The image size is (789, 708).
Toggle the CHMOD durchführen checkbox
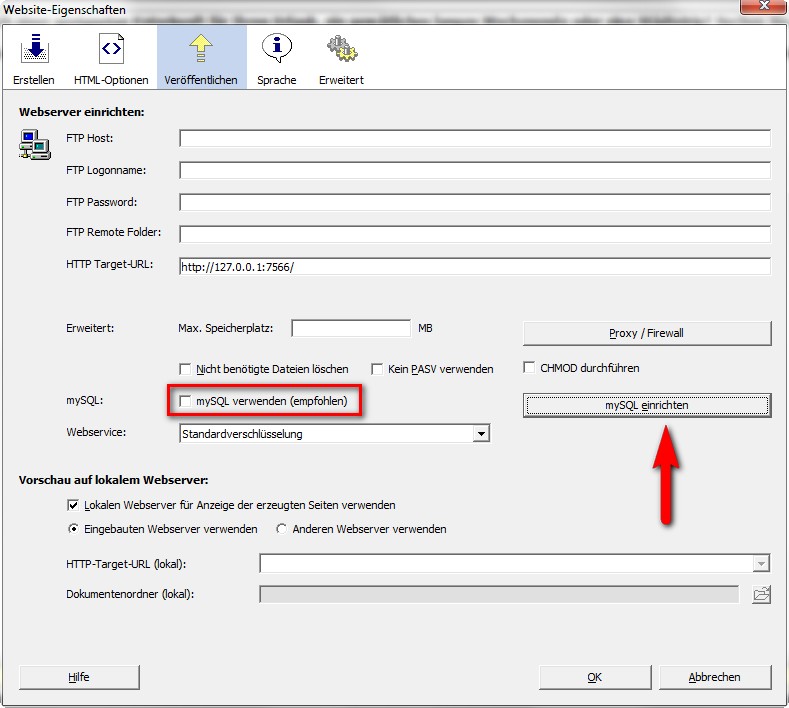[531, 367]
